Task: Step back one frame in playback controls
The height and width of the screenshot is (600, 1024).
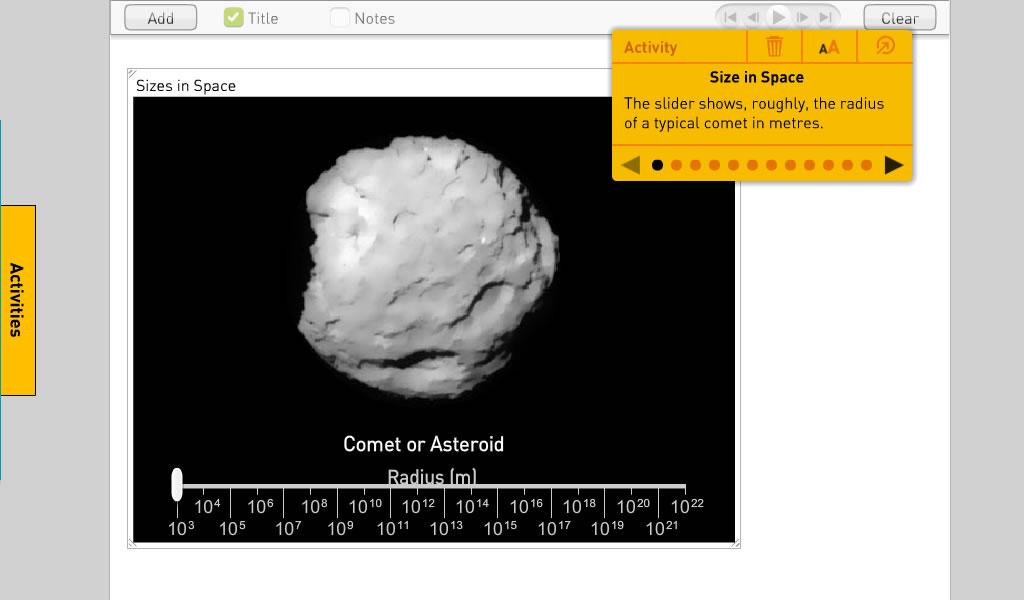Action: click(x=753, y=17)
